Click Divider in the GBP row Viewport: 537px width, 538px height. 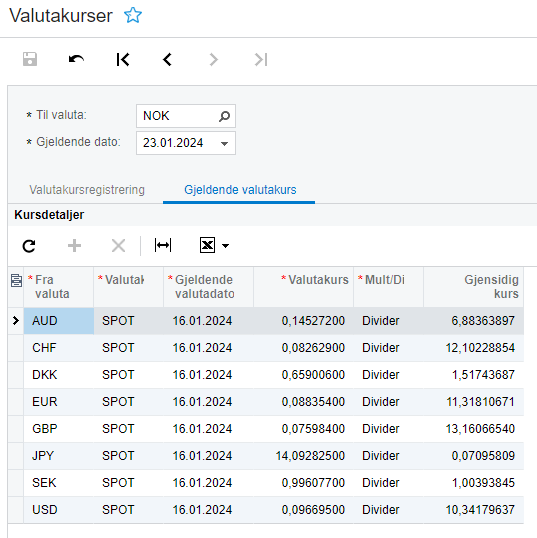click(x=381, y=429)
